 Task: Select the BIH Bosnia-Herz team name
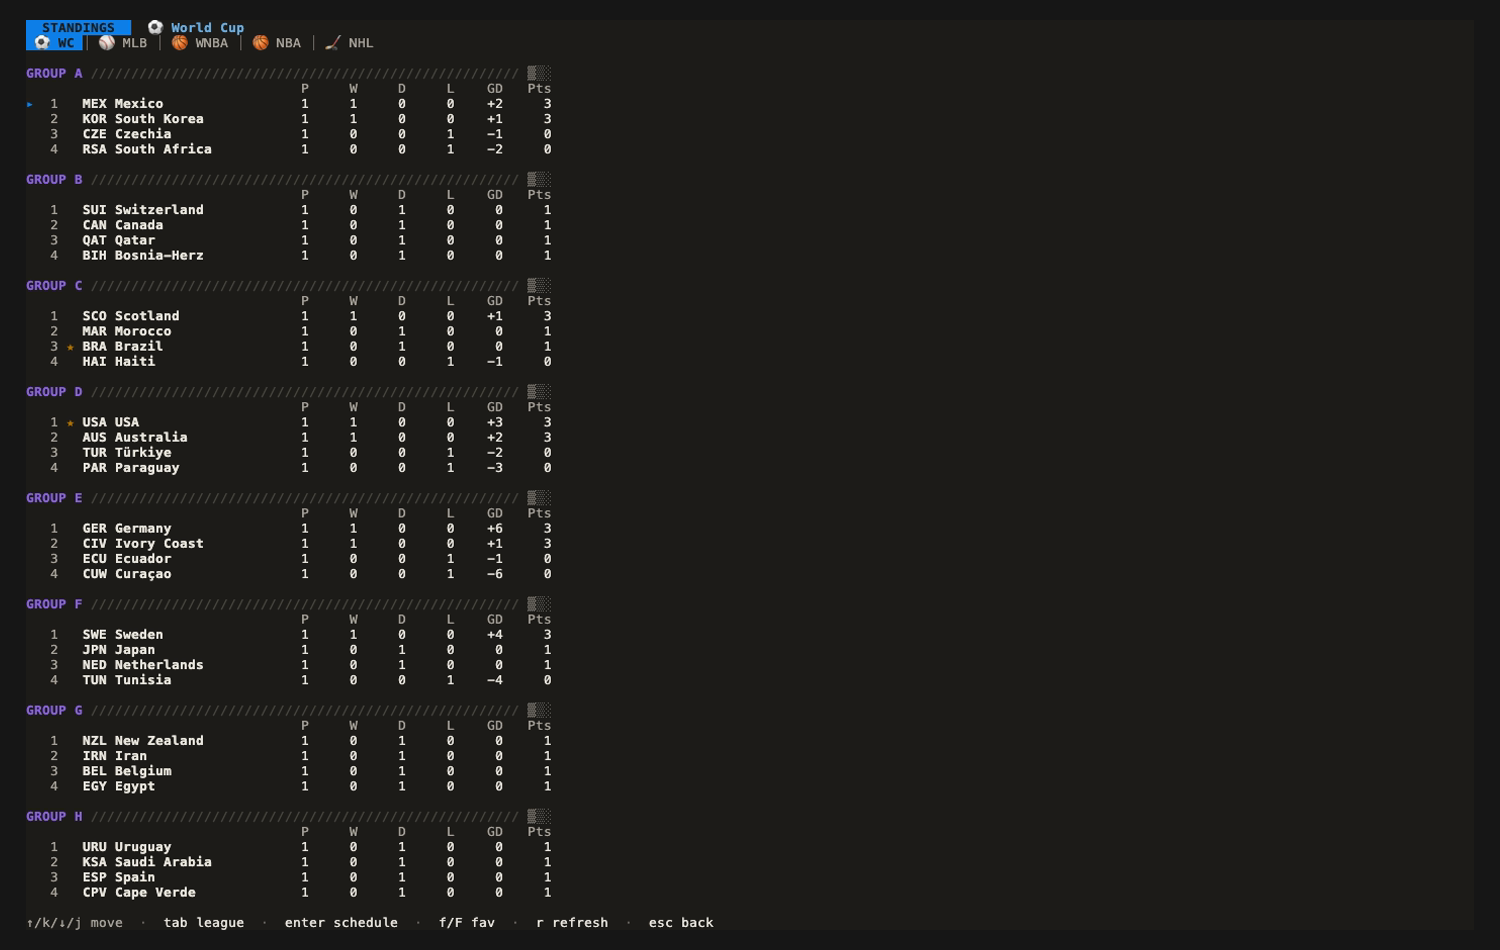point(143,256)
